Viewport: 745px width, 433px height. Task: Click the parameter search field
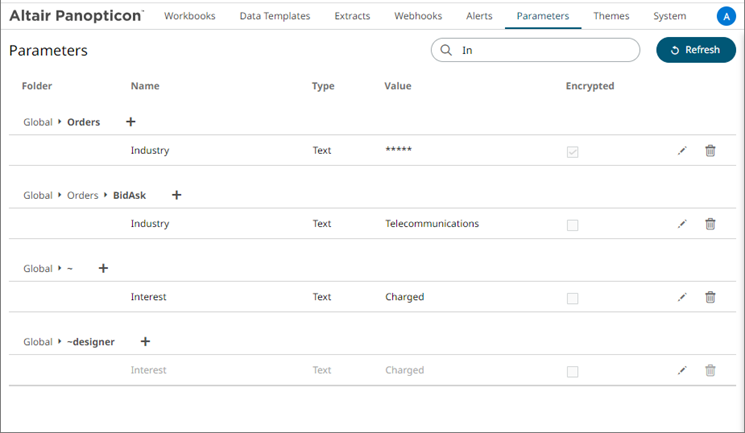545,50
